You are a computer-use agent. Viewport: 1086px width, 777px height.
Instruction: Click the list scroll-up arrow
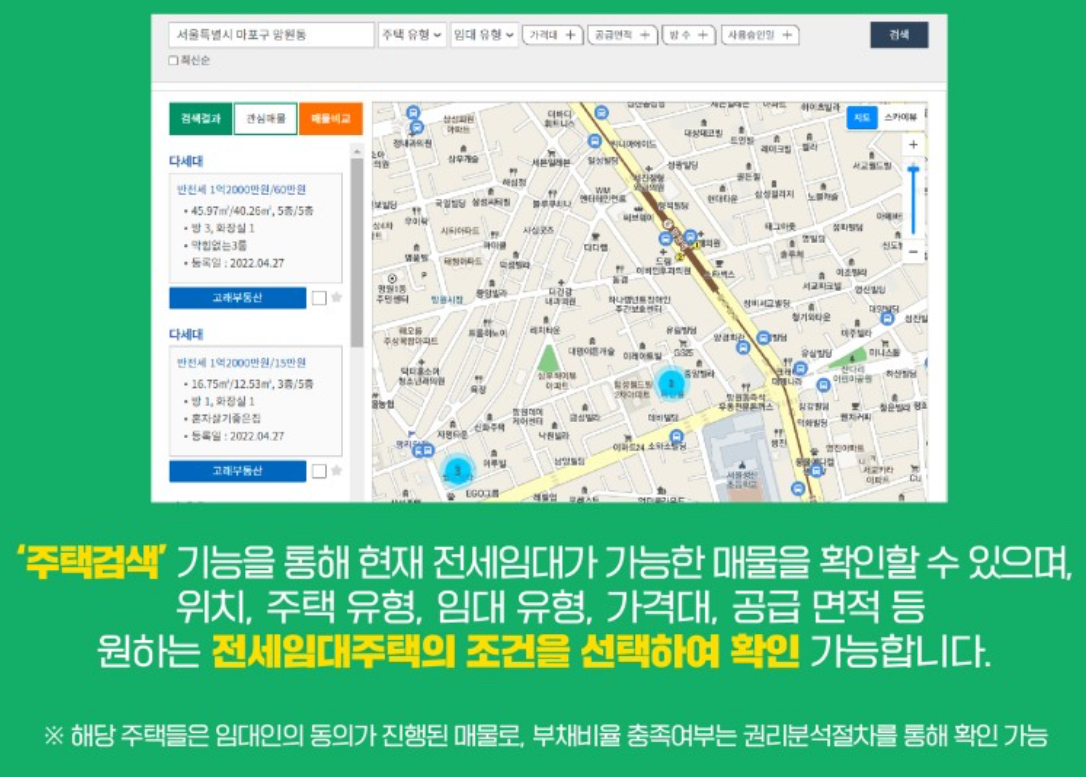point(357,151)
